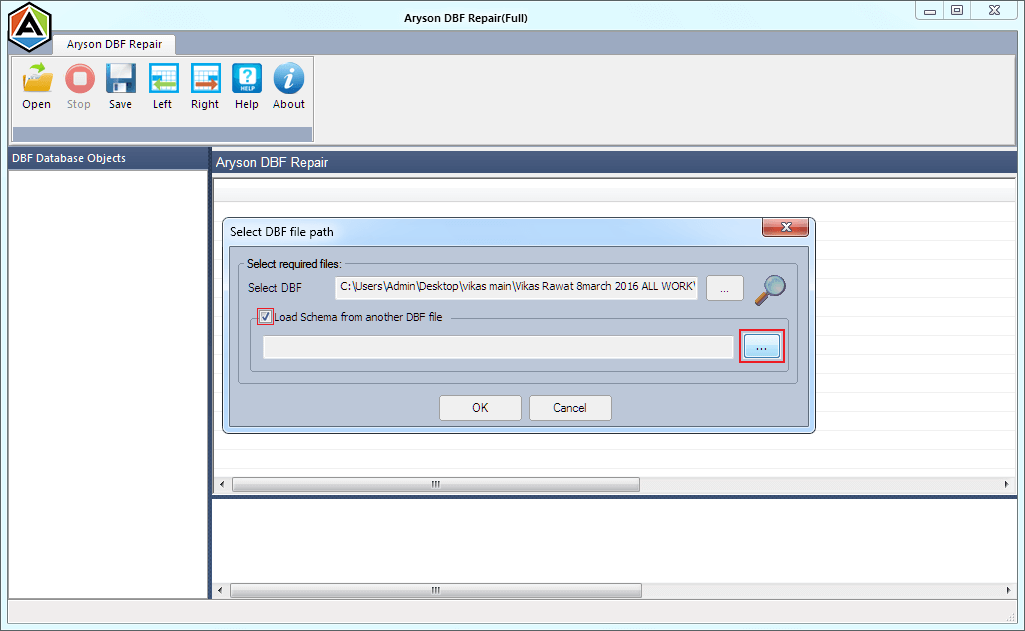
Task: Click the schema file path field
Action: tap(498, 347)
